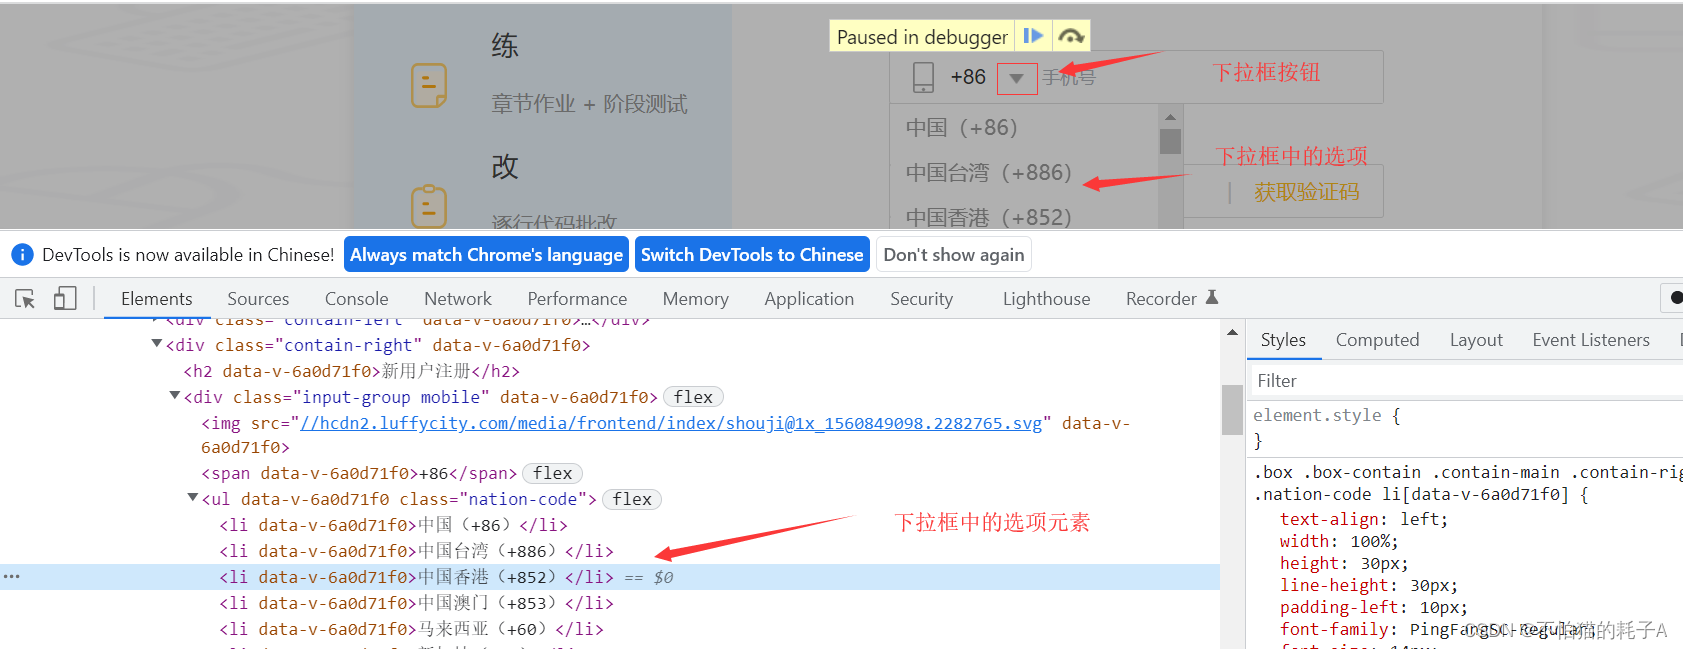Click Always match Chrome's language button

486,254
